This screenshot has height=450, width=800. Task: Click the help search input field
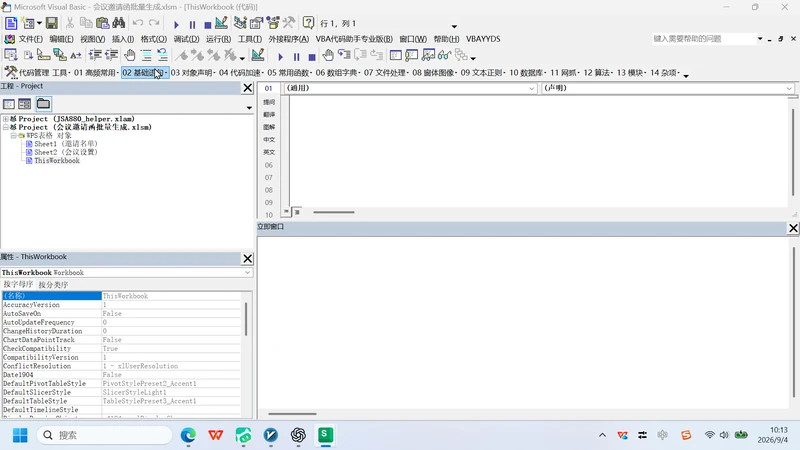(703, 39)
